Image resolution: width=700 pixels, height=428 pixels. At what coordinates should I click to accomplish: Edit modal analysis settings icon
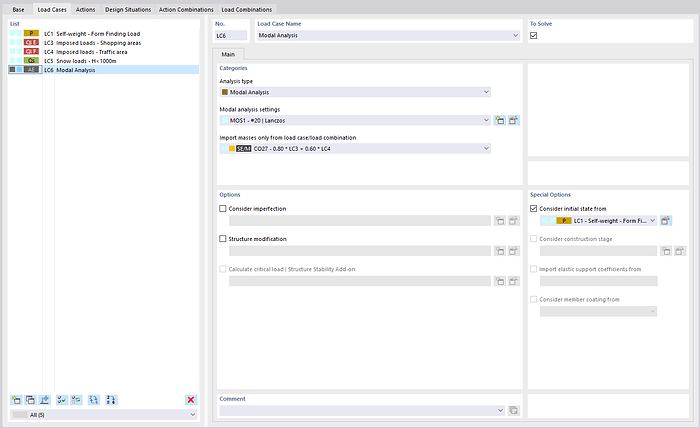(514, 120)
